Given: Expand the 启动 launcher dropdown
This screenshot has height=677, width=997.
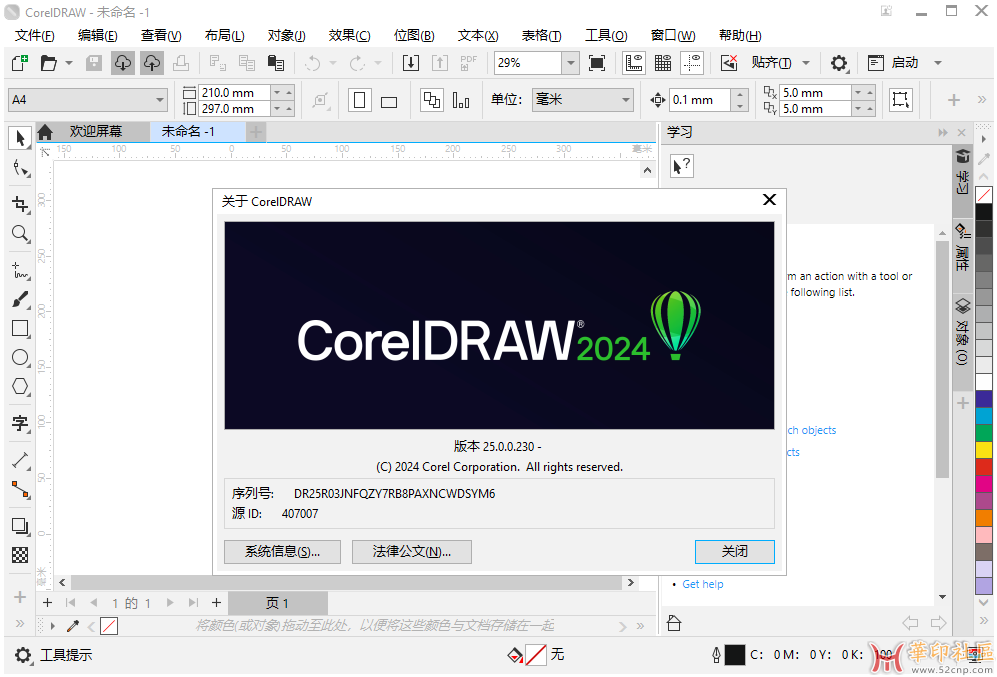Looking at the screenshot, I should [x=937, y=63].
